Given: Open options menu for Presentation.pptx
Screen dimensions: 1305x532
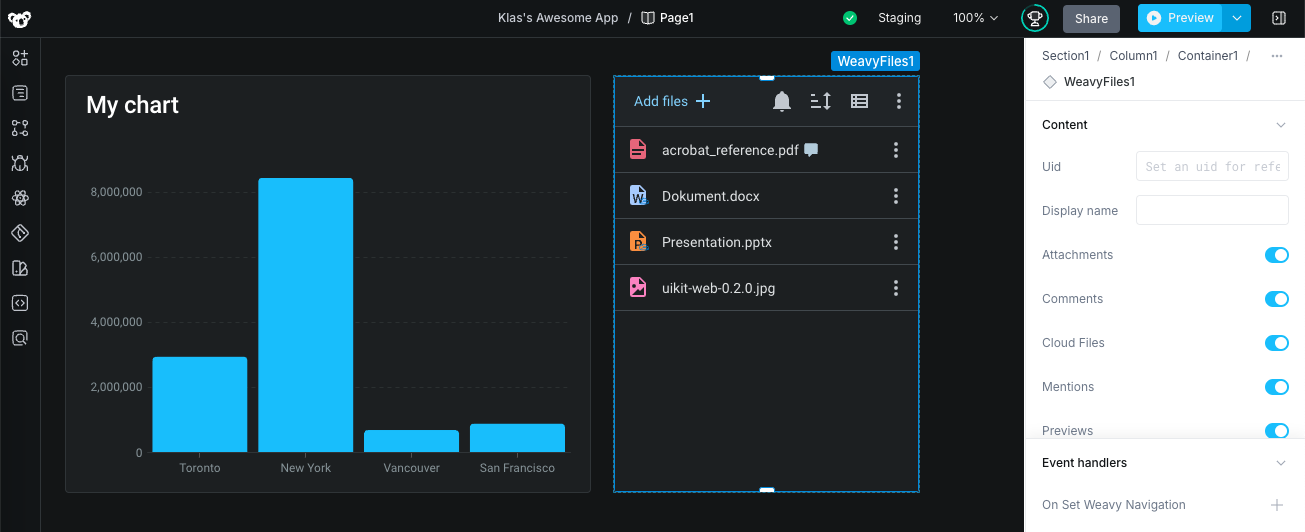Looking at the screenshot, I should pos(896,242).
